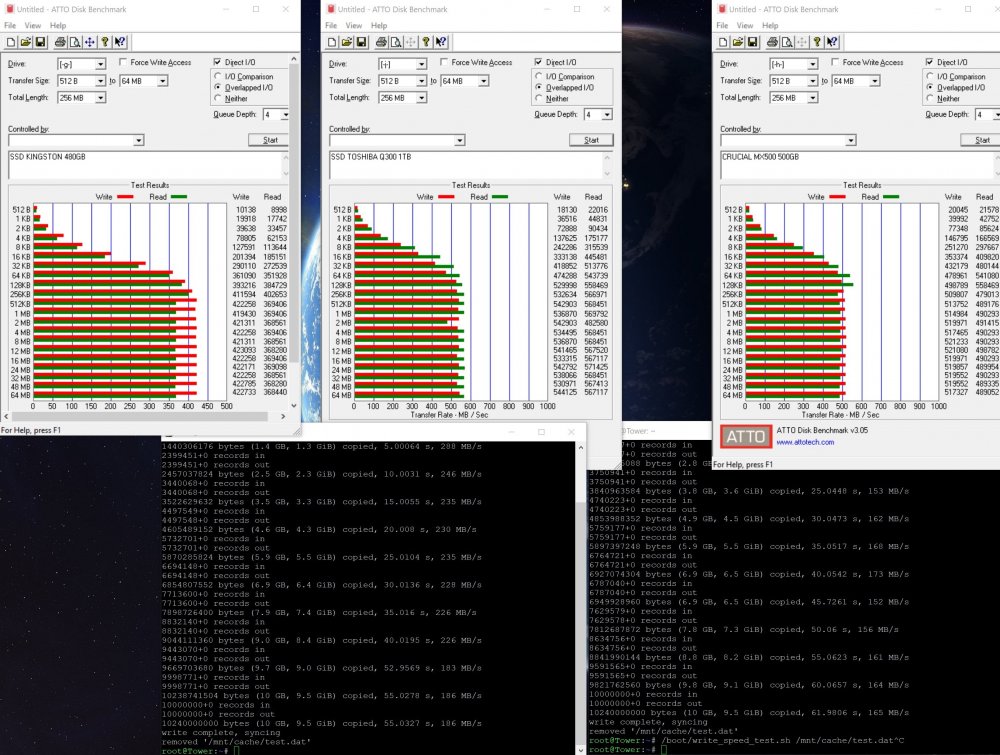1000x755 pixels.
Task: Click Print Preview icon in Crucial ATTO window
Action: 787,42
